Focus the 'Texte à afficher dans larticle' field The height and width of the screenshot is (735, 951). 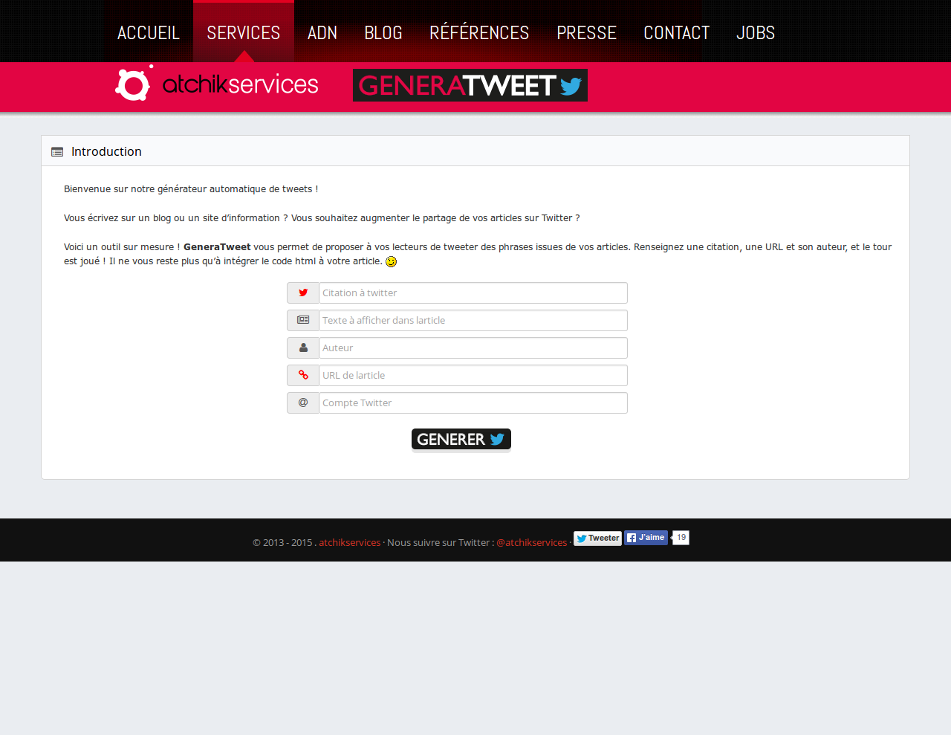click(x=473, y=320)
